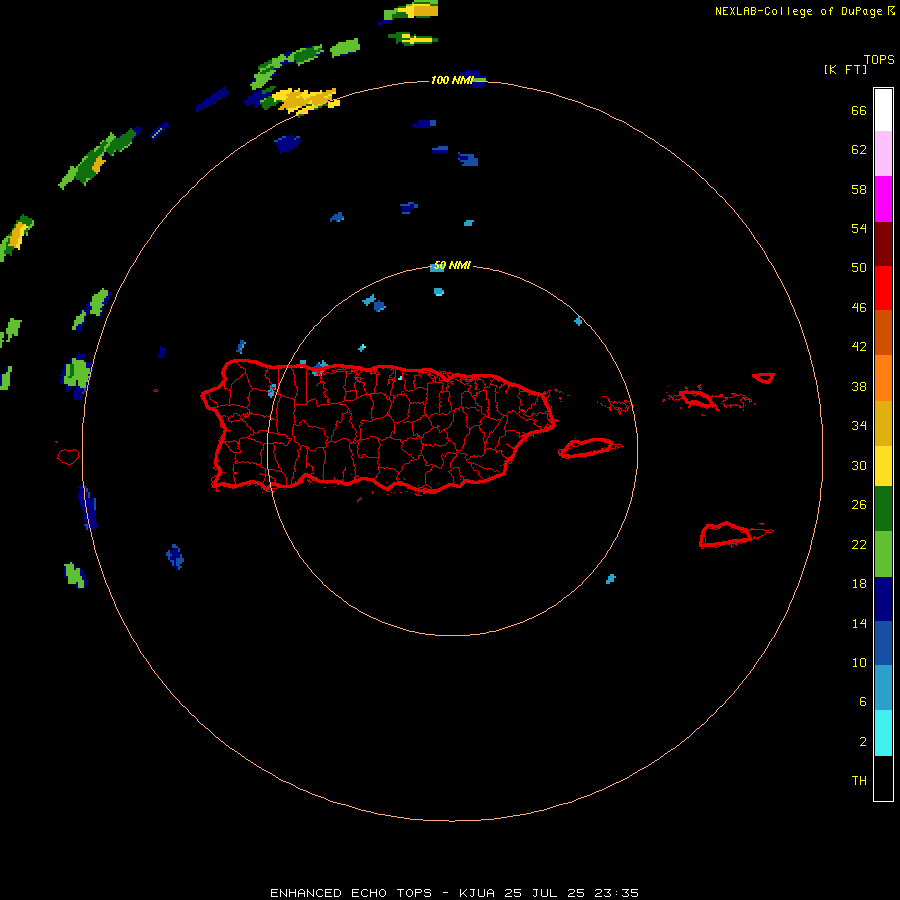Click the 30 legend value

[x=859, y=465]
